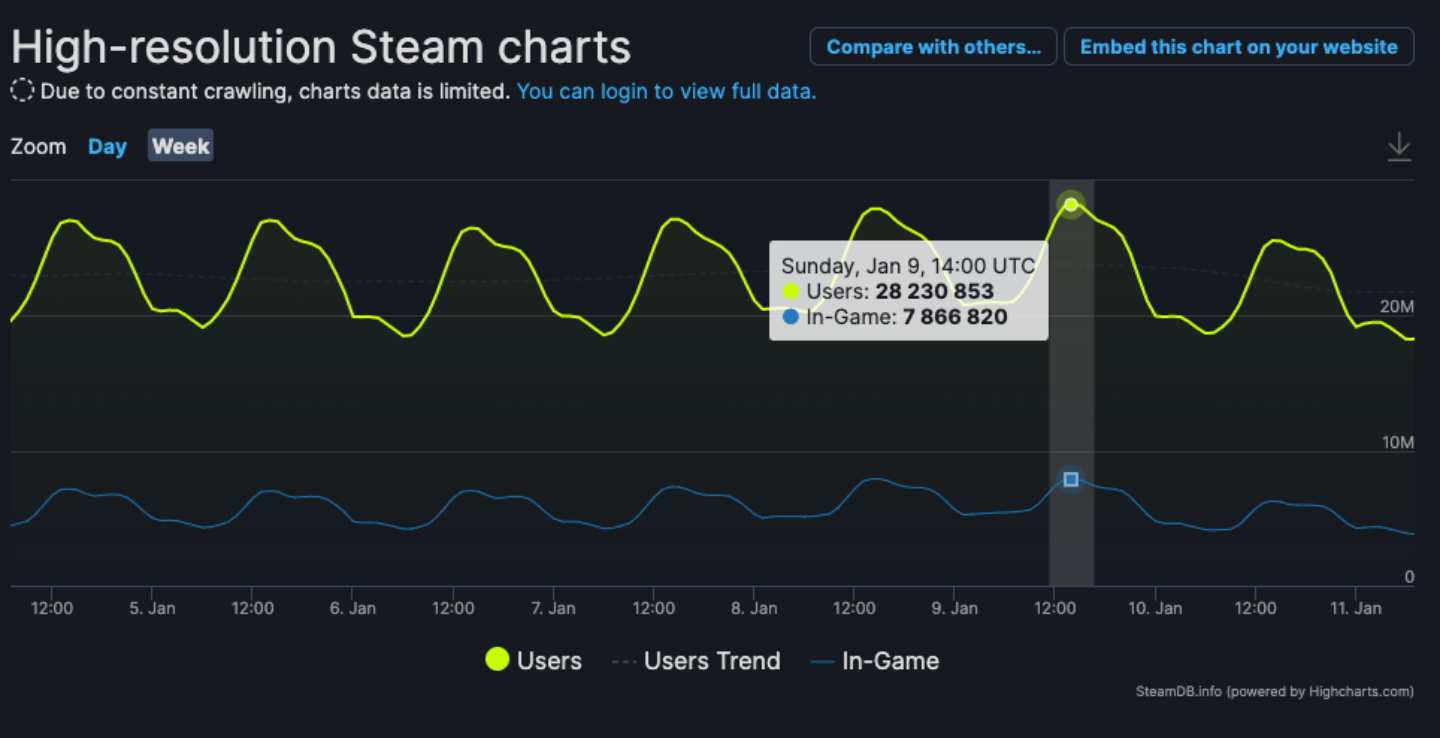1440x738 pixels.
Task: Click the highlighted yellow peak marker on the chart
Action: coord(1071,204)
